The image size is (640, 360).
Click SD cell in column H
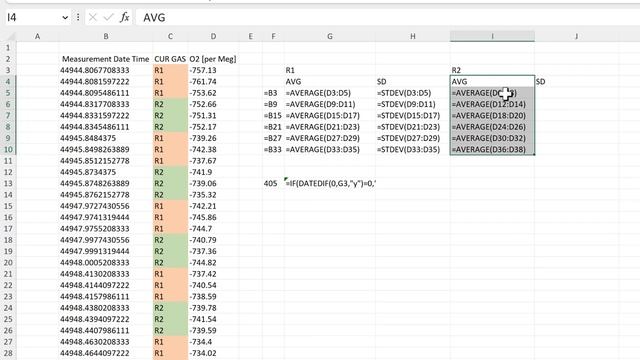pos(413,82)
